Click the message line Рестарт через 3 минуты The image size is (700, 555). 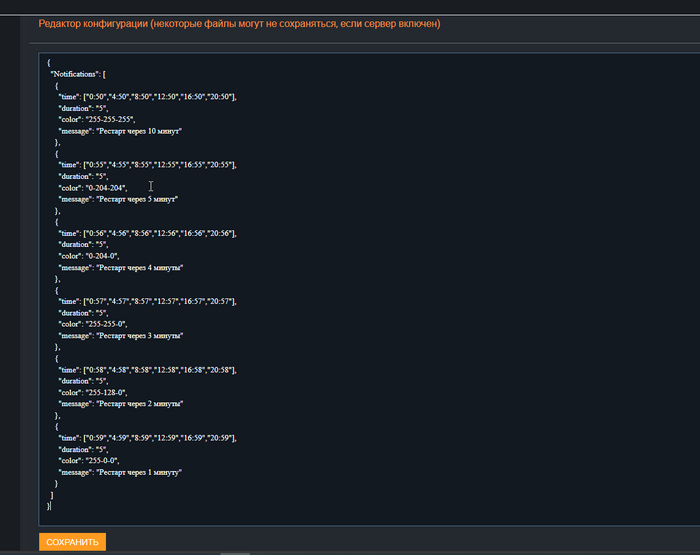point(138,335)
